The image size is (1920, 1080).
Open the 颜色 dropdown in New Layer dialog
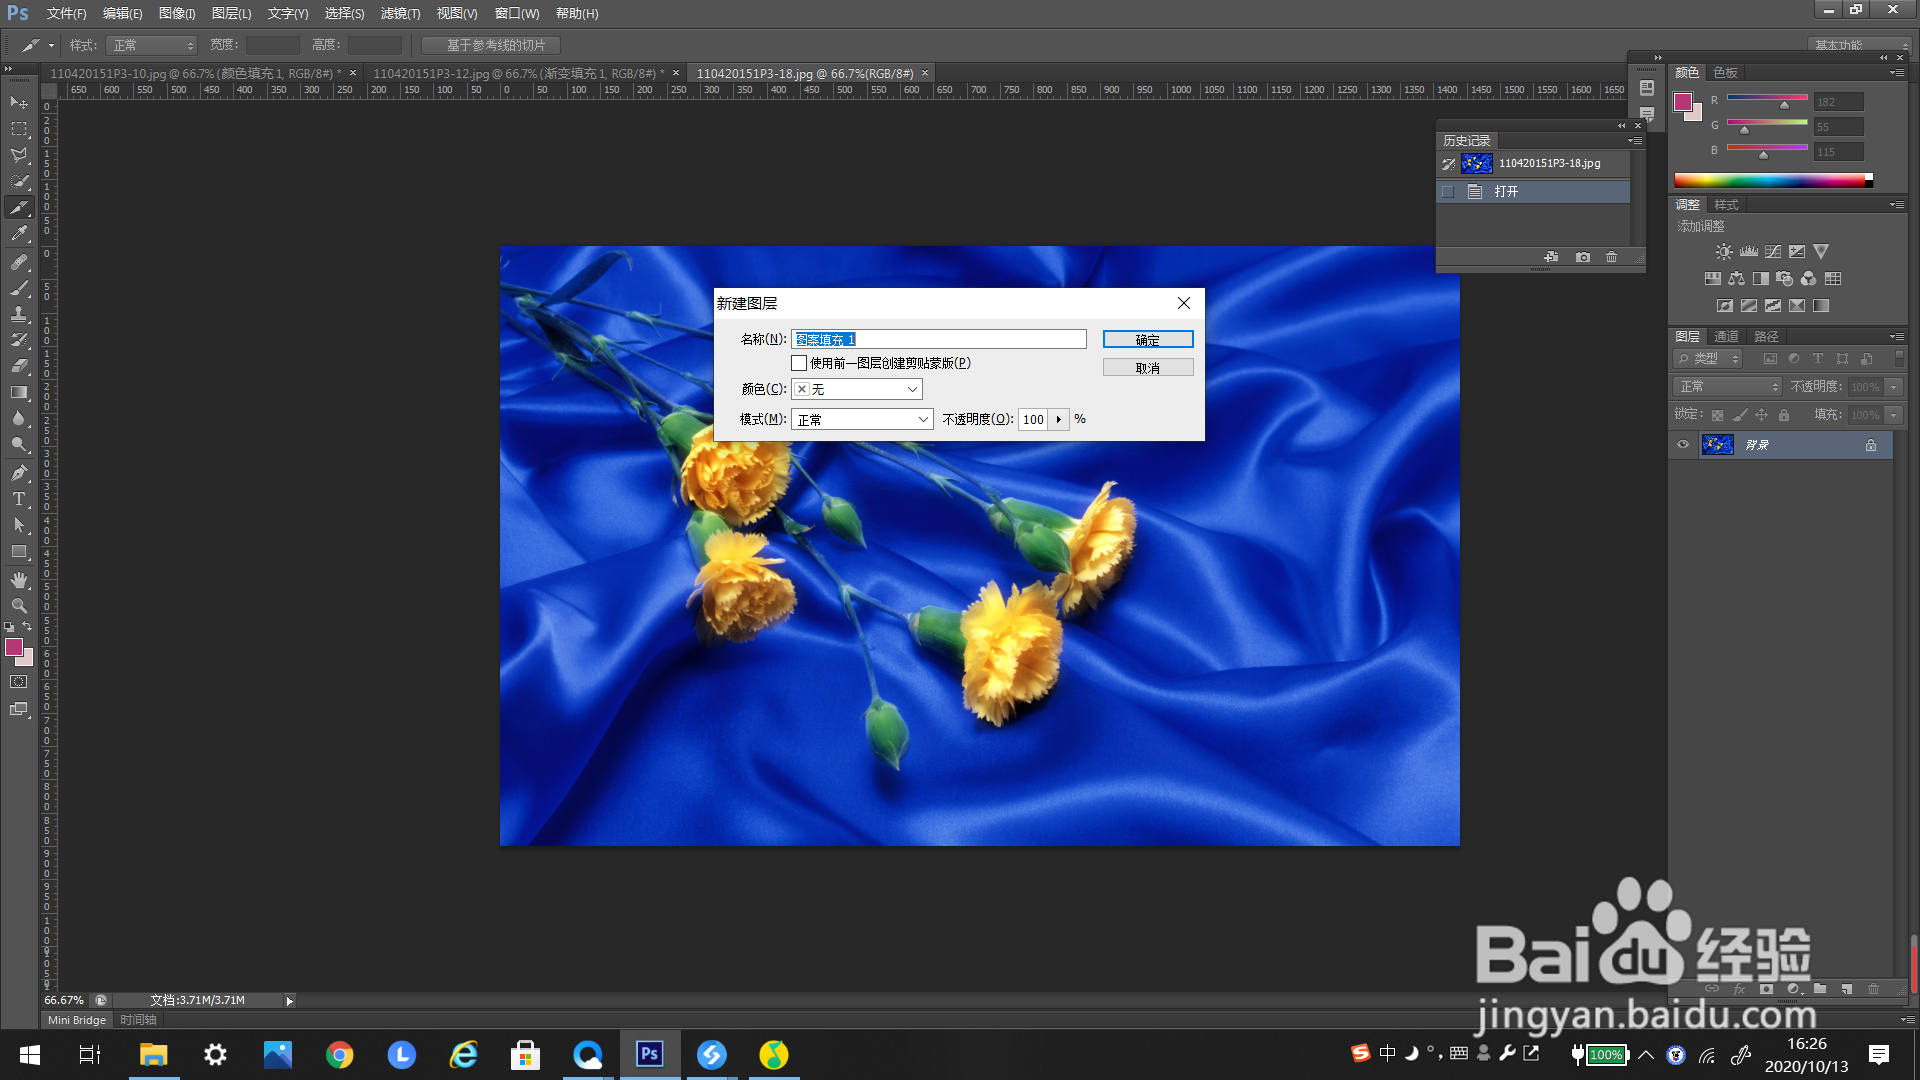click(x=857, y=389)
